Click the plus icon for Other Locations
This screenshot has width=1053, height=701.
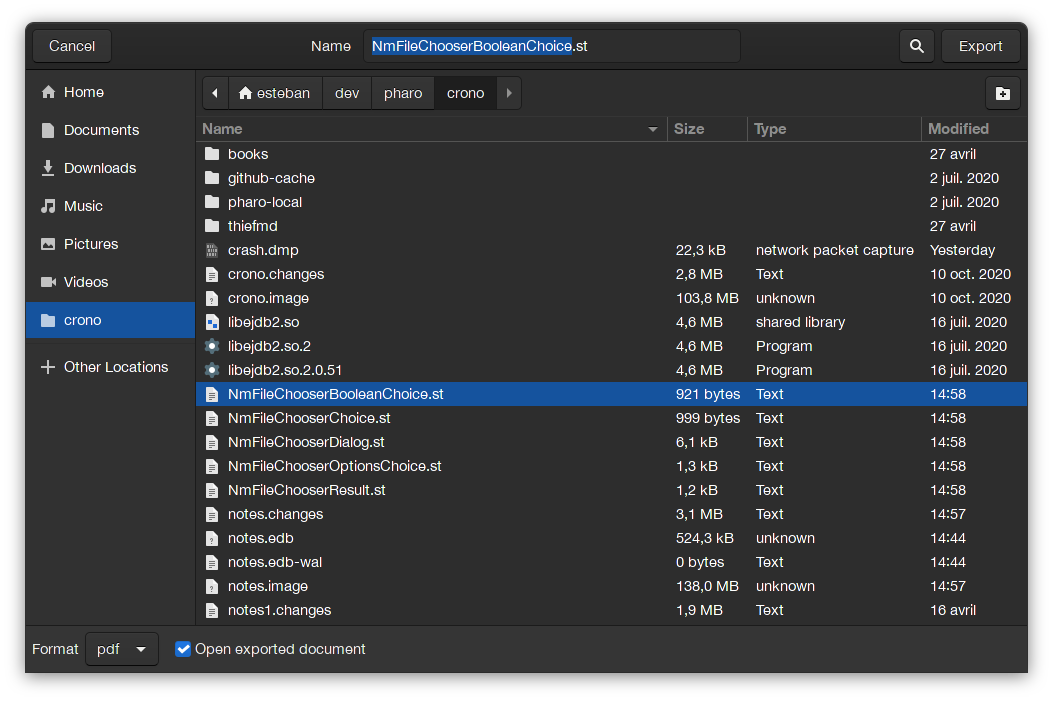[48, 367]
